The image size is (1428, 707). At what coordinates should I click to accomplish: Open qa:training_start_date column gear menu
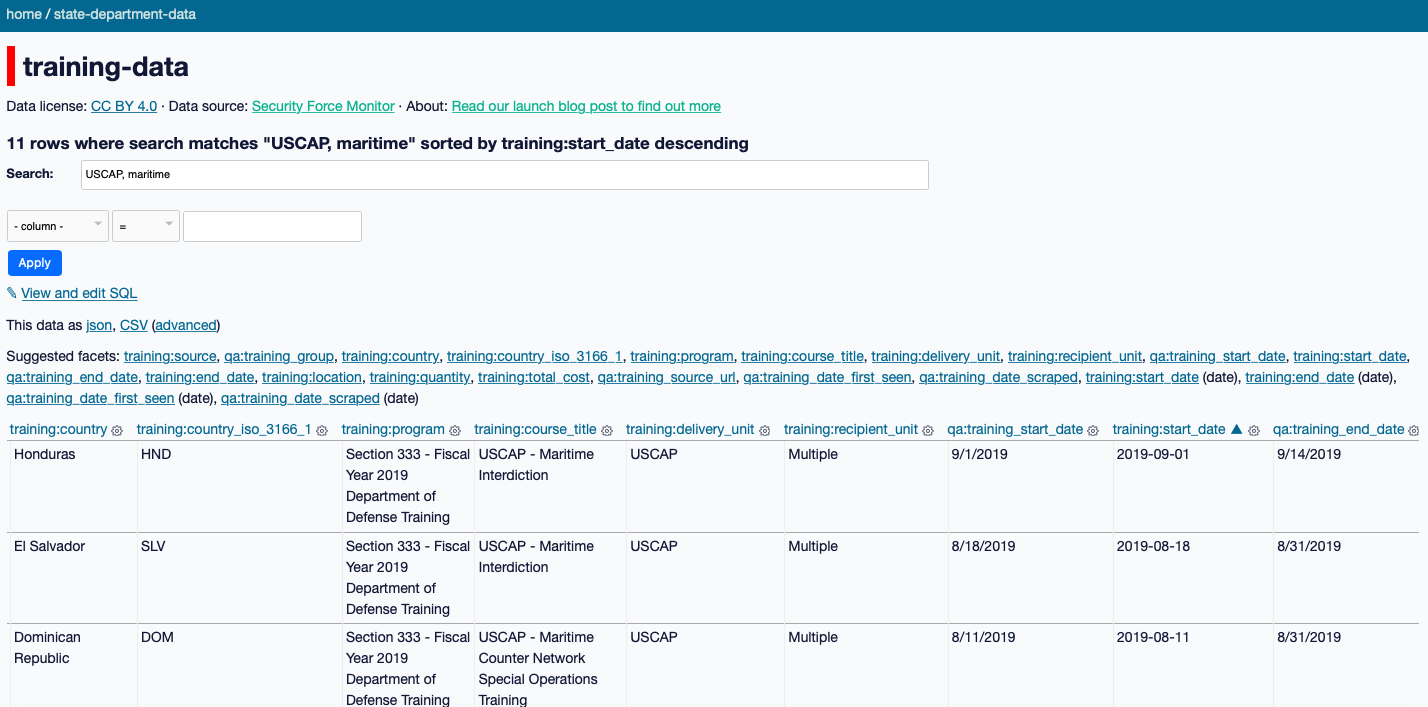pos(1093,431)
